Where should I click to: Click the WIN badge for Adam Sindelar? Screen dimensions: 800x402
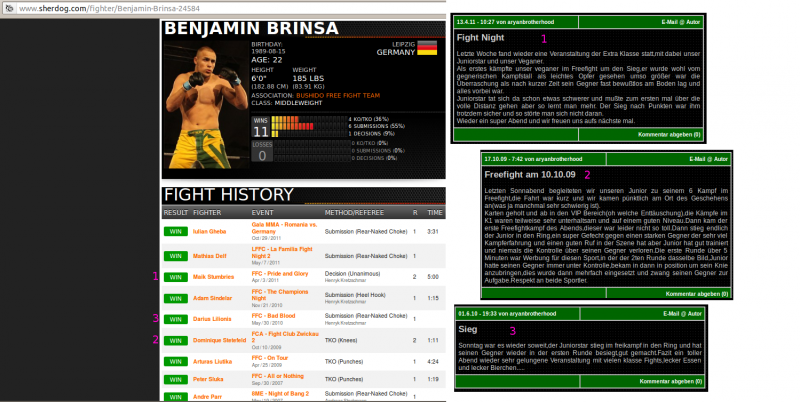(x=176, y=298)
